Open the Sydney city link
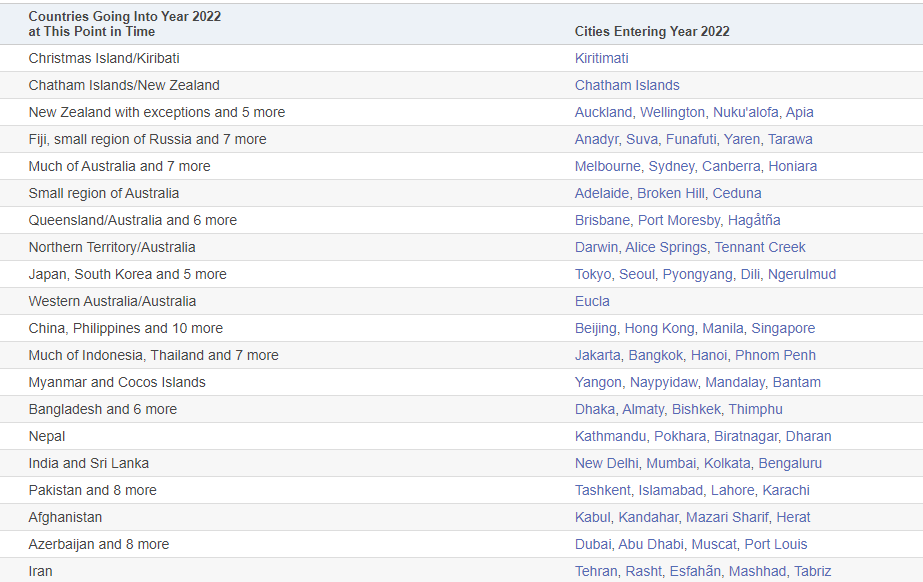Screen dimensions: 923x582 tap(671, 166)
